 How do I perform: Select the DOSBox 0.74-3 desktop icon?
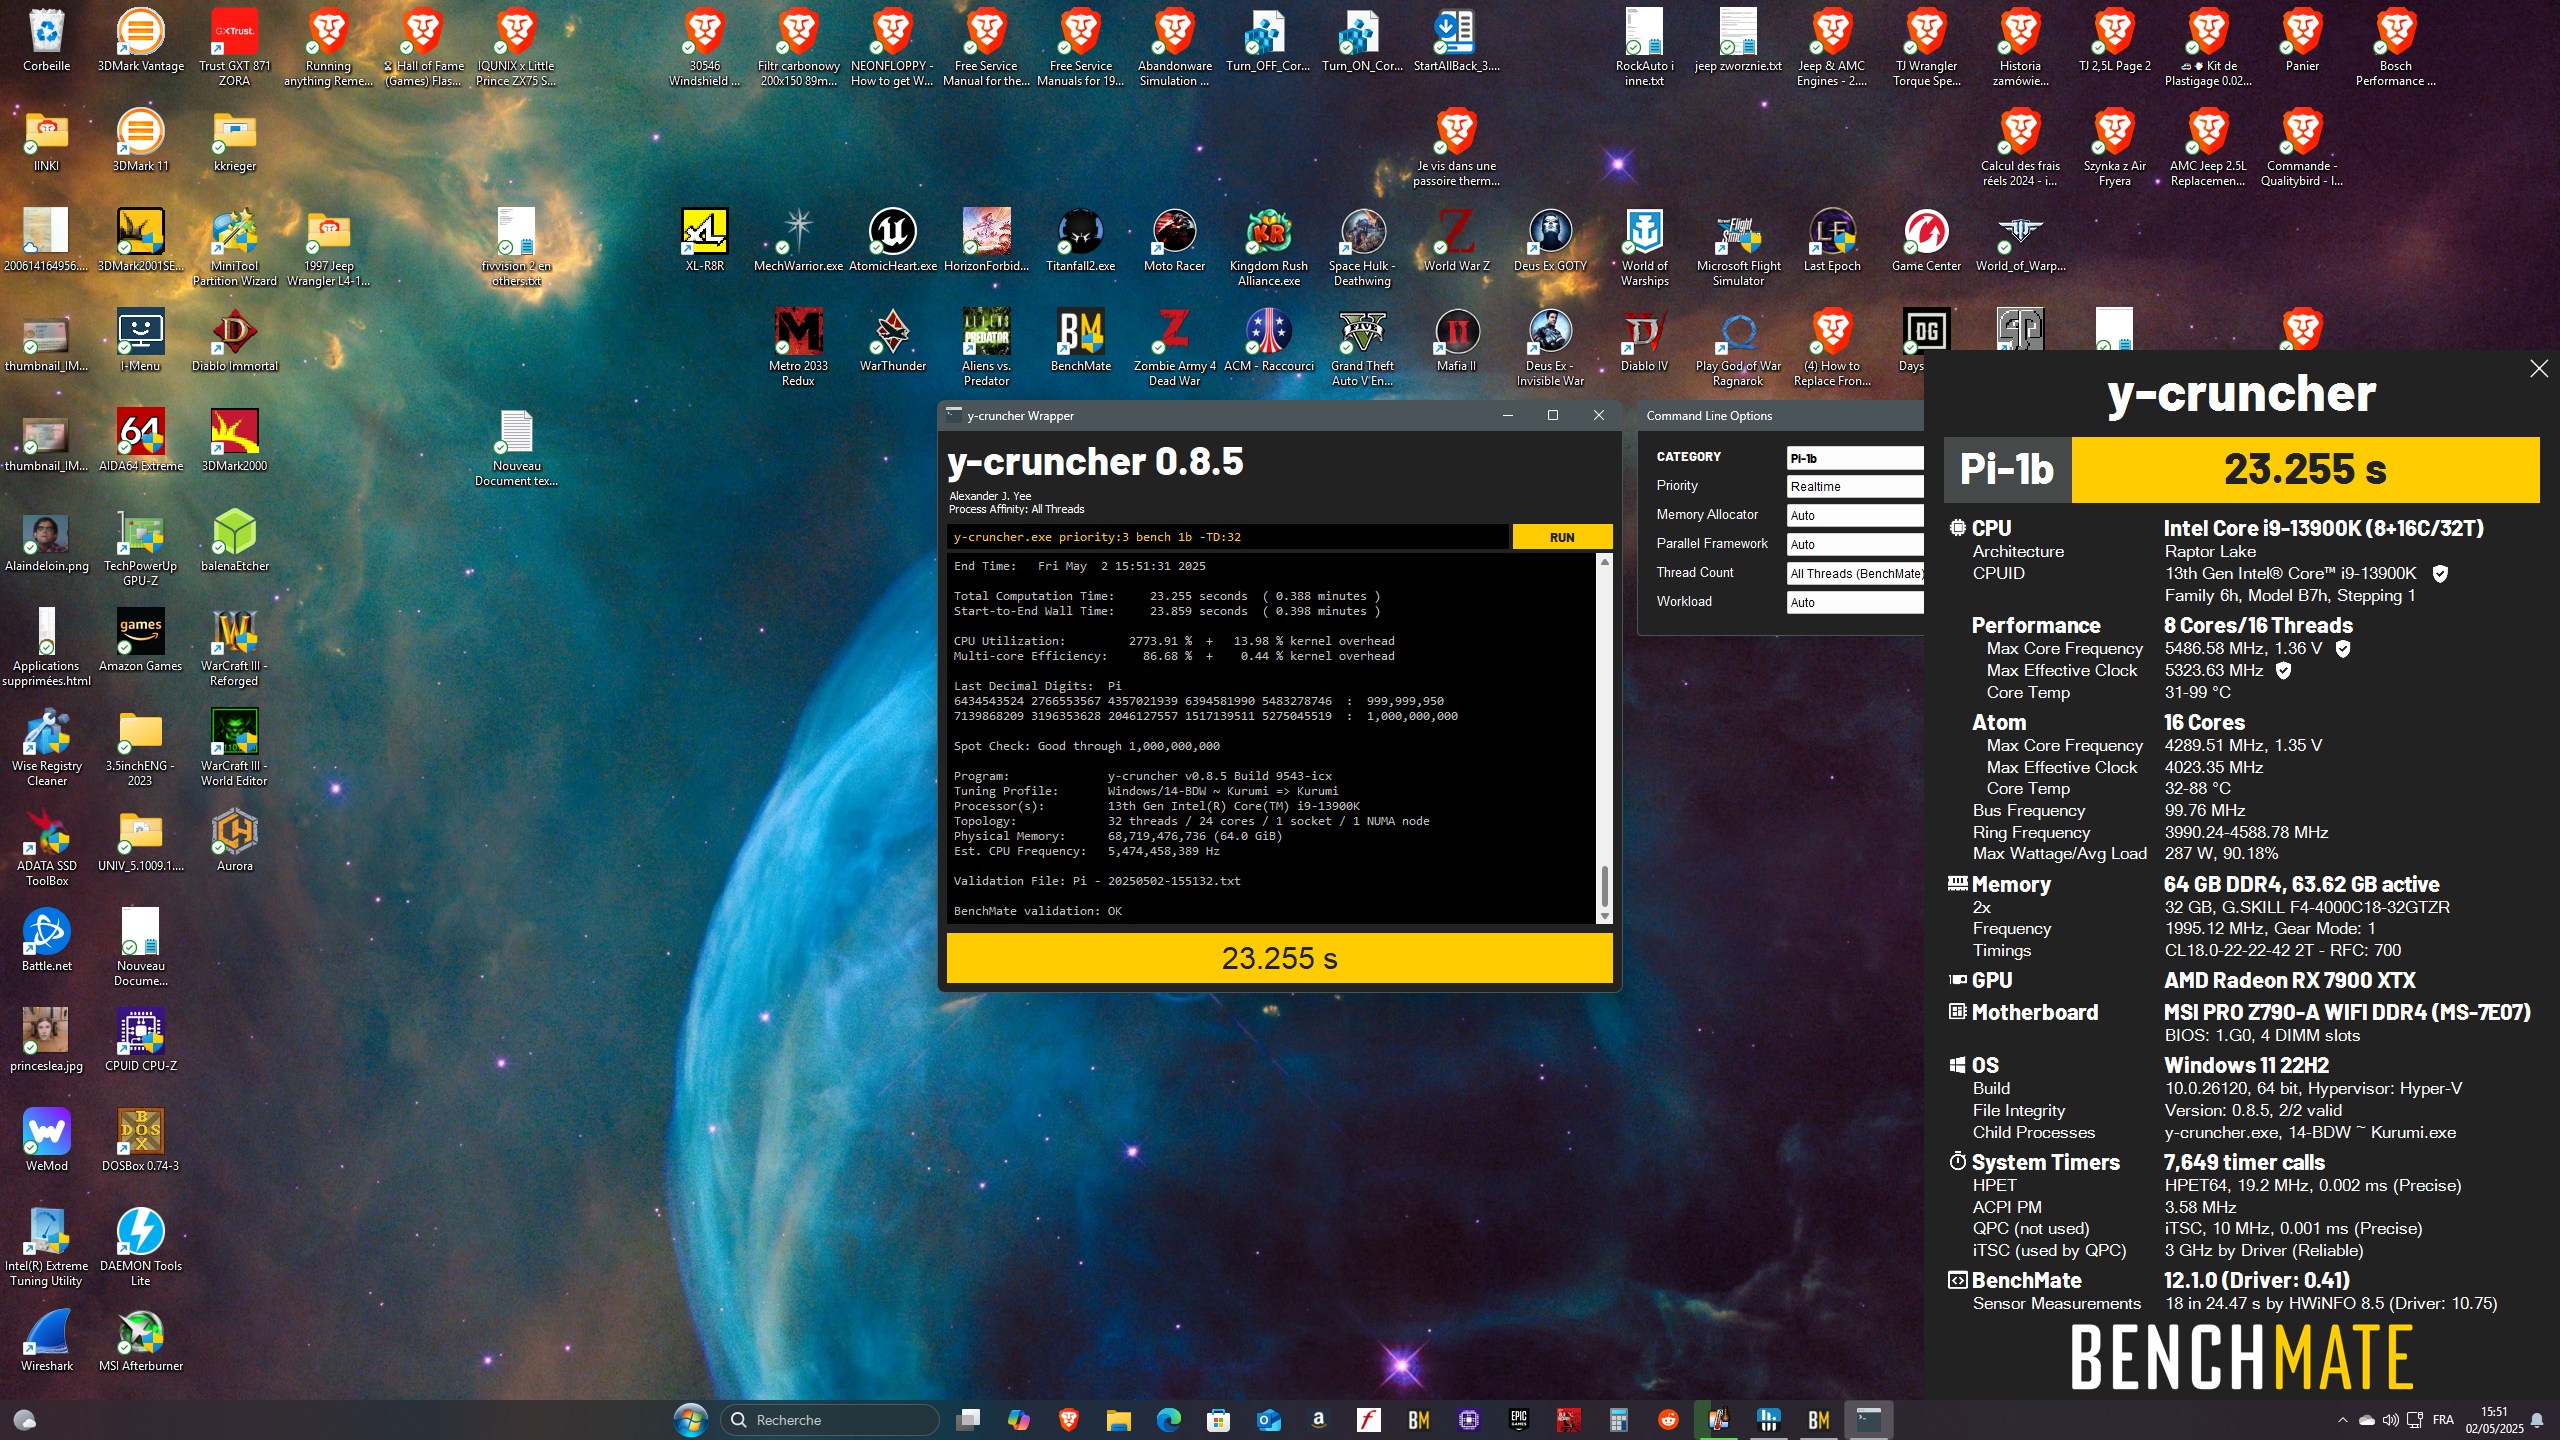pos(141,1141)
